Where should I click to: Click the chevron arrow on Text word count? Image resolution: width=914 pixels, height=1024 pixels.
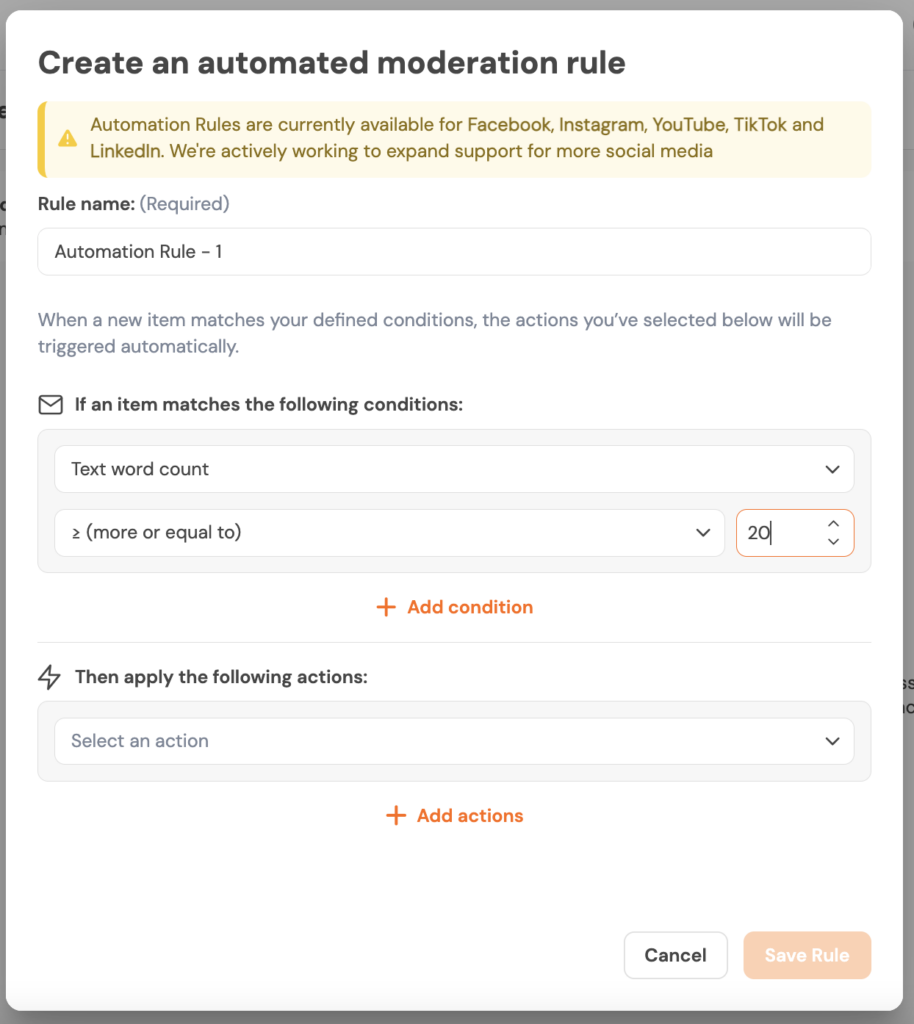[832, 469]
